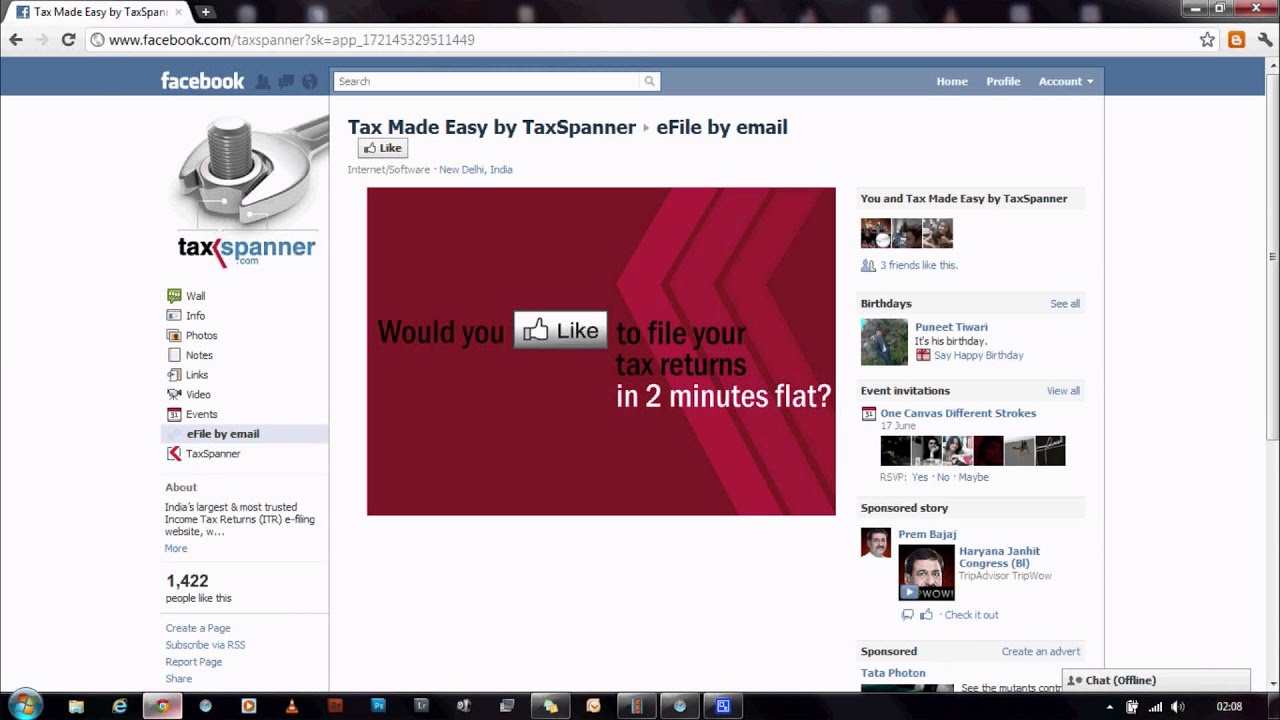1280x720 pixels.
Task: Click the Blogger extension icon
Action: click(1236, 40)
